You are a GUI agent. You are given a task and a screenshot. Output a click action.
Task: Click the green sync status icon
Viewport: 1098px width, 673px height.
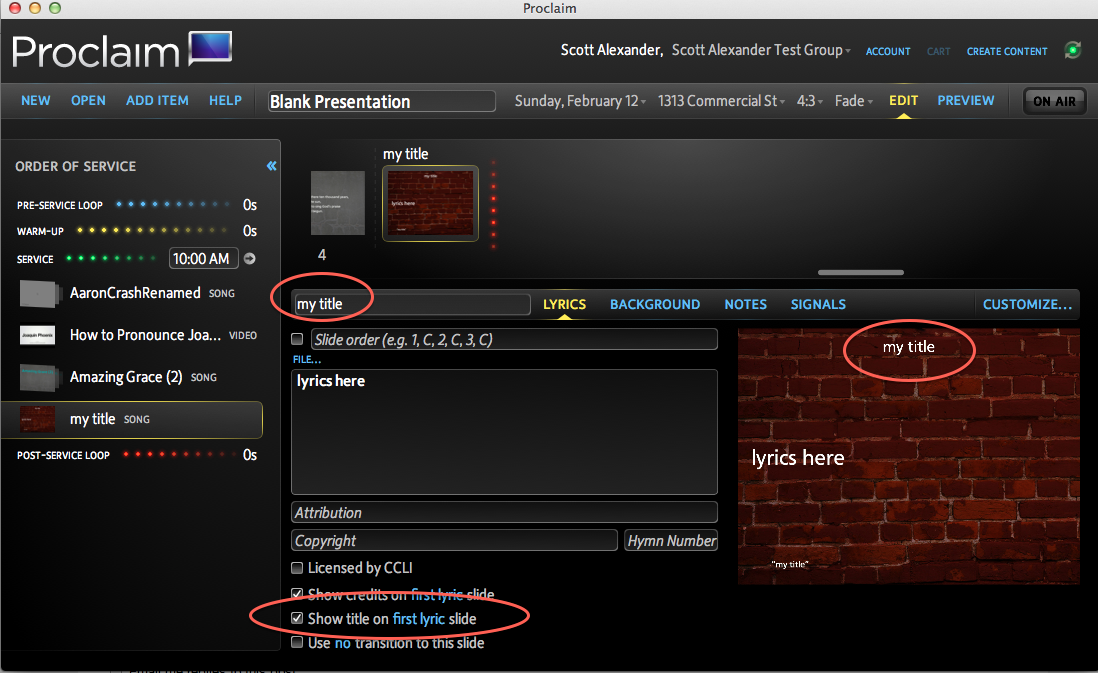pyautogui.click(x=1072, y=50)
